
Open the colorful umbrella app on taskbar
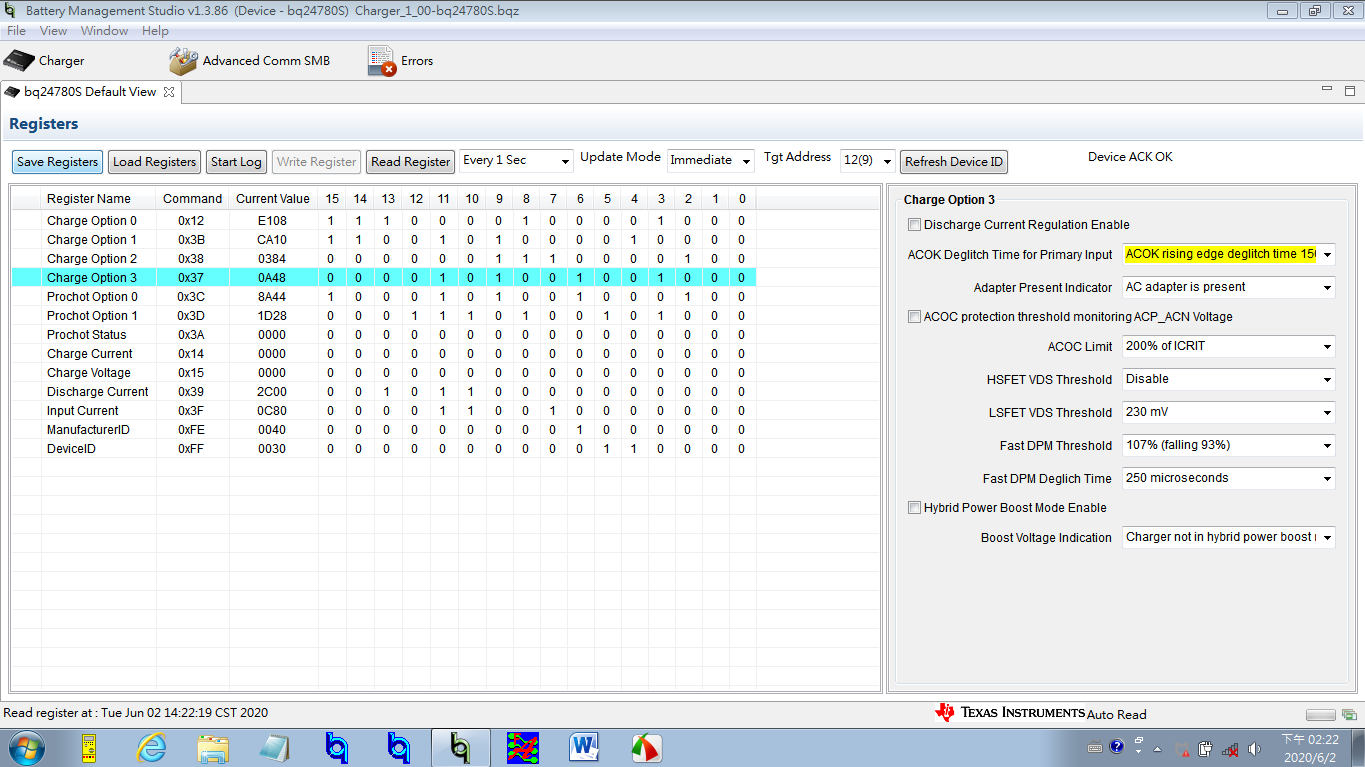click(646, 747)
